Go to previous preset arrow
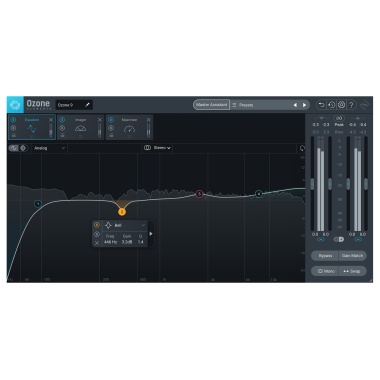This screenshot has height=380, width=380. (295, 105)
